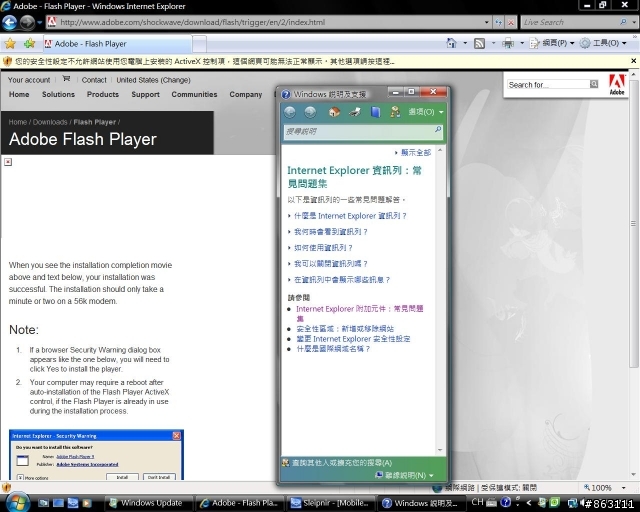This screenshot has height=512, width=640.
Task: Click the information bar shield icon
Action: pyautogui.click(x=7, y=62)
